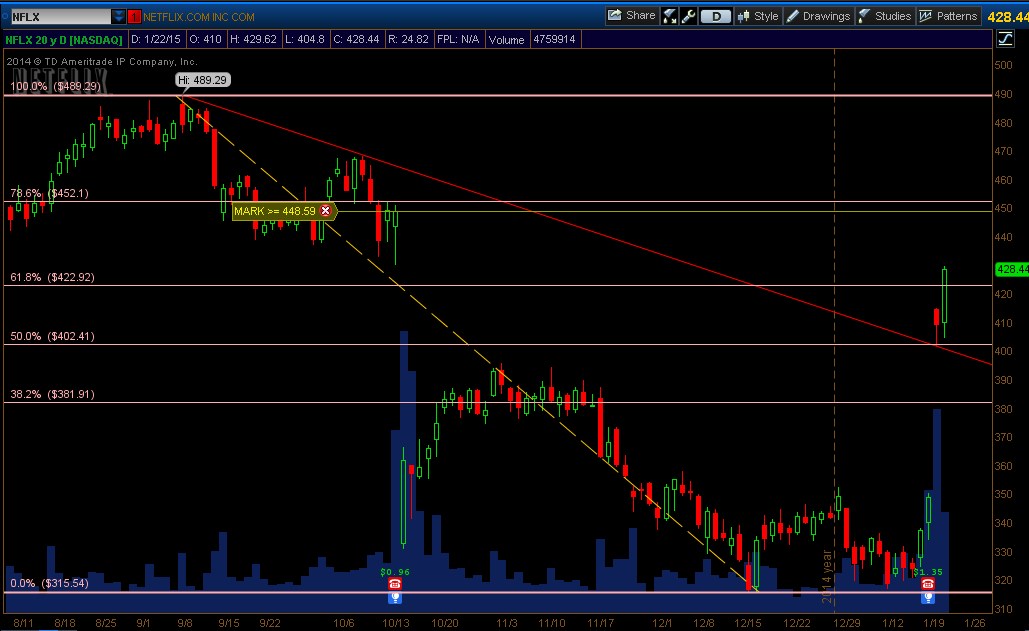Image resolution: width=1029 pixels, height=631 pixels.
Task: Click the R: 24.82 range value
Action: [408, 39]
